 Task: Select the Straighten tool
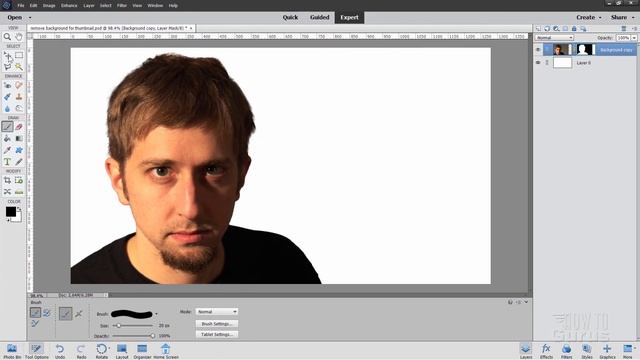[x=19, y=191]
